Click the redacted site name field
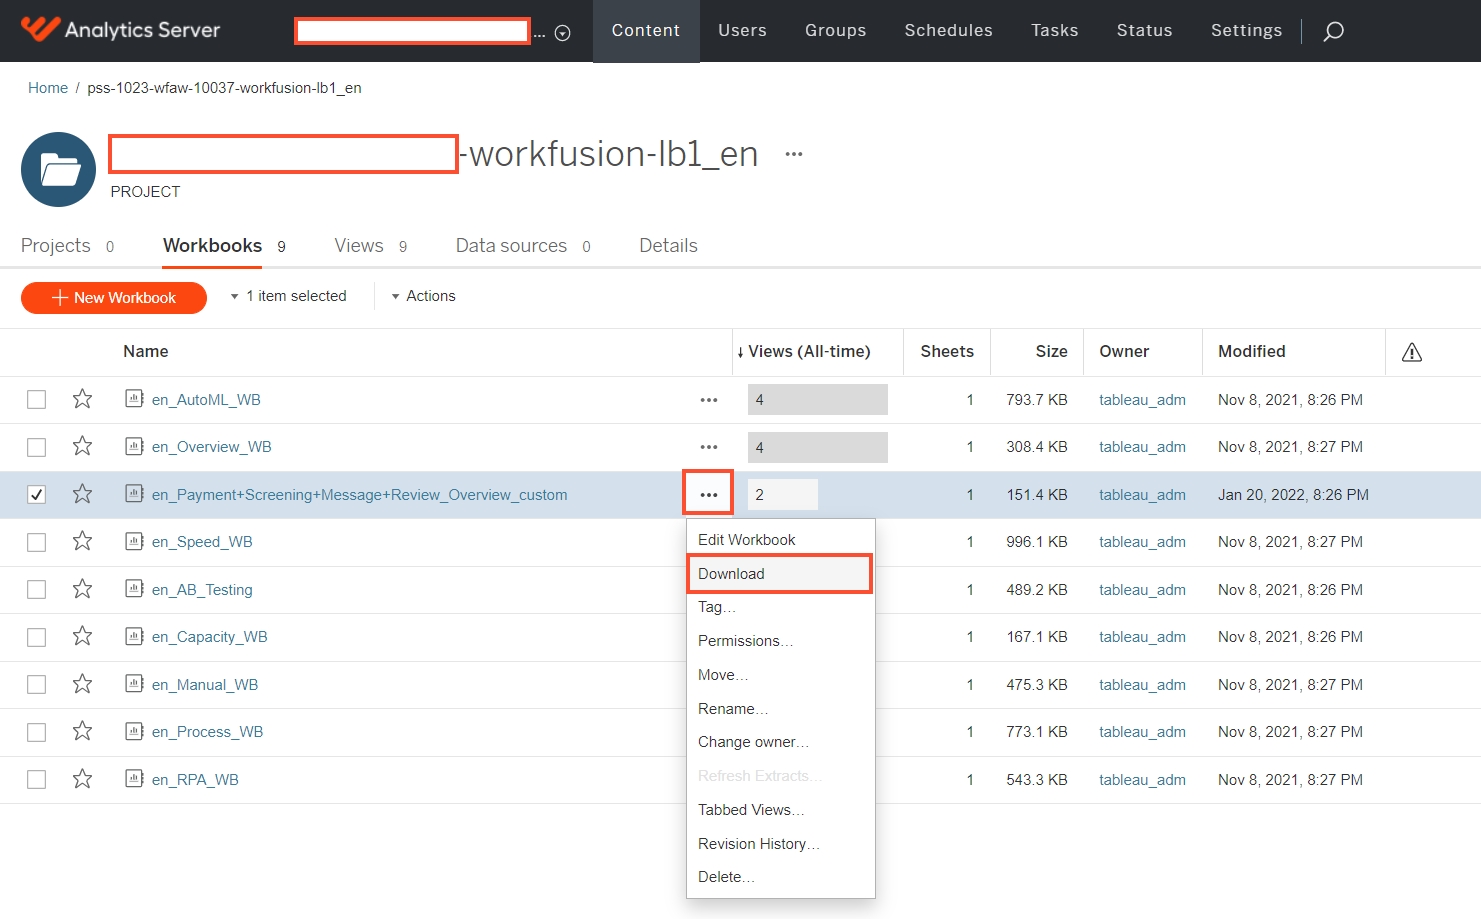 coord(412,31)
